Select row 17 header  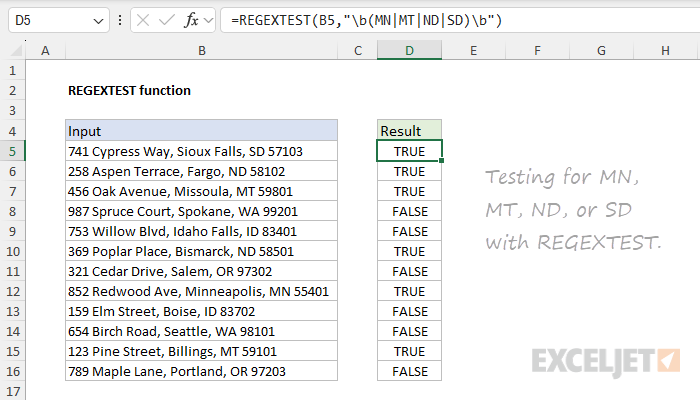pos(12,392)
